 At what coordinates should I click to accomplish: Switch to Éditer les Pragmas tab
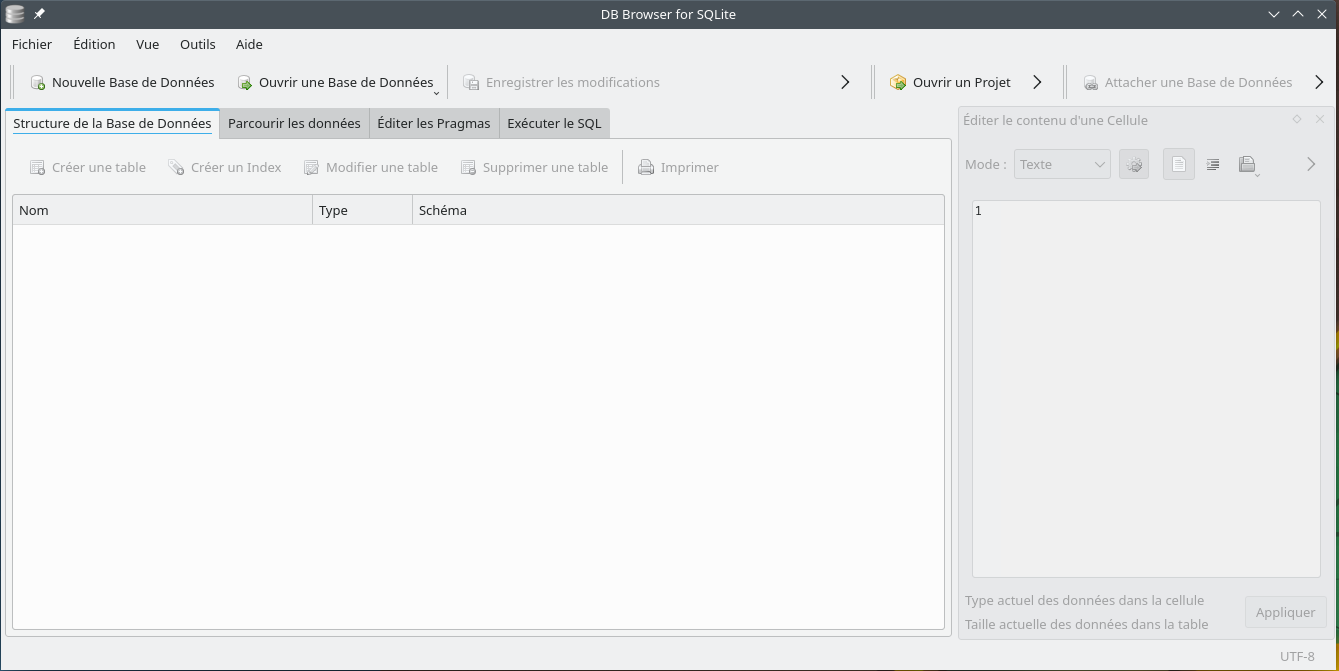click(434, 123)
